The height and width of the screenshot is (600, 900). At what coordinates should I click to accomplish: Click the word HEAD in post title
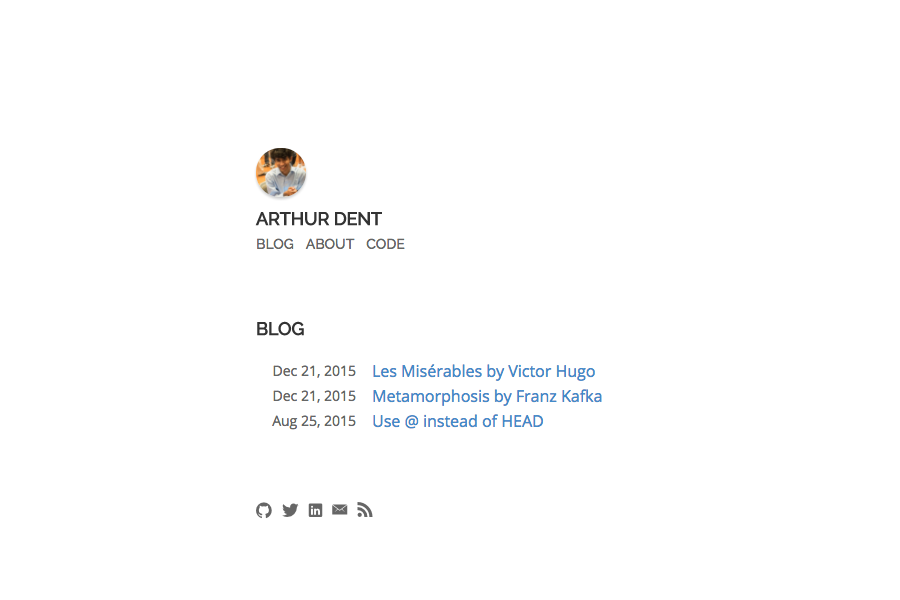(522, 421)
